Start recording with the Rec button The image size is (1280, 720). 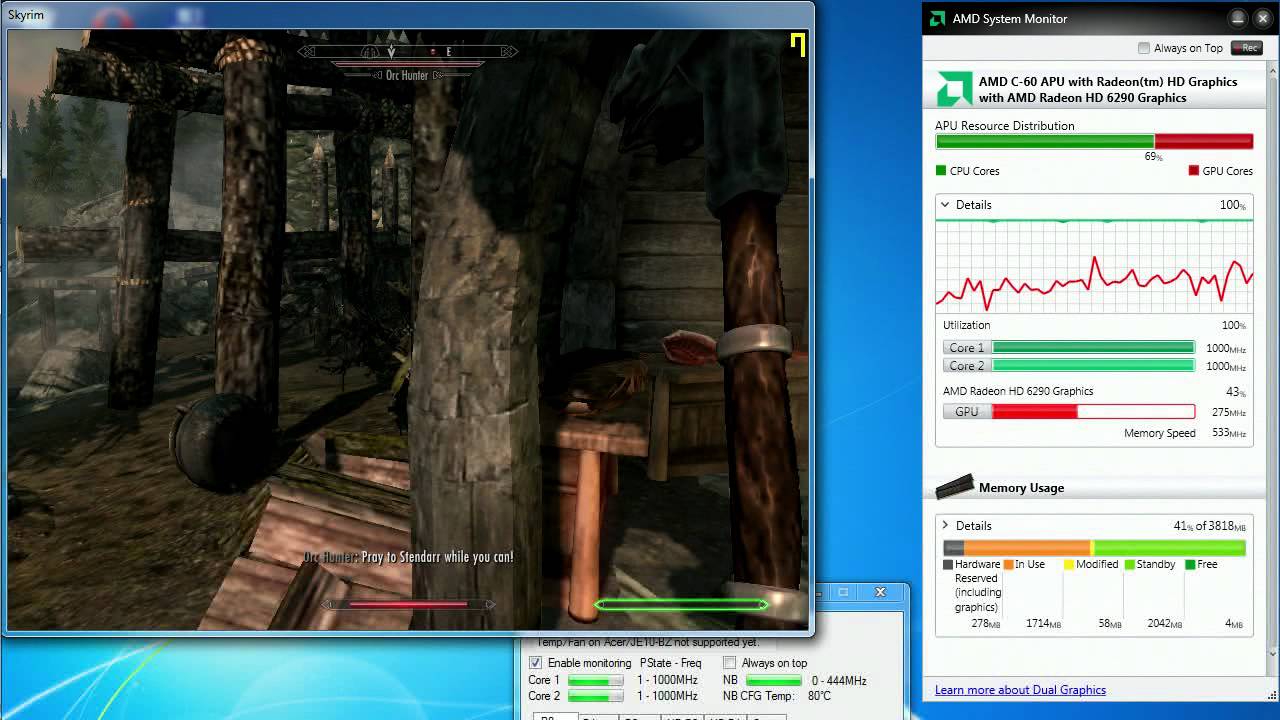pos(1246,48)
